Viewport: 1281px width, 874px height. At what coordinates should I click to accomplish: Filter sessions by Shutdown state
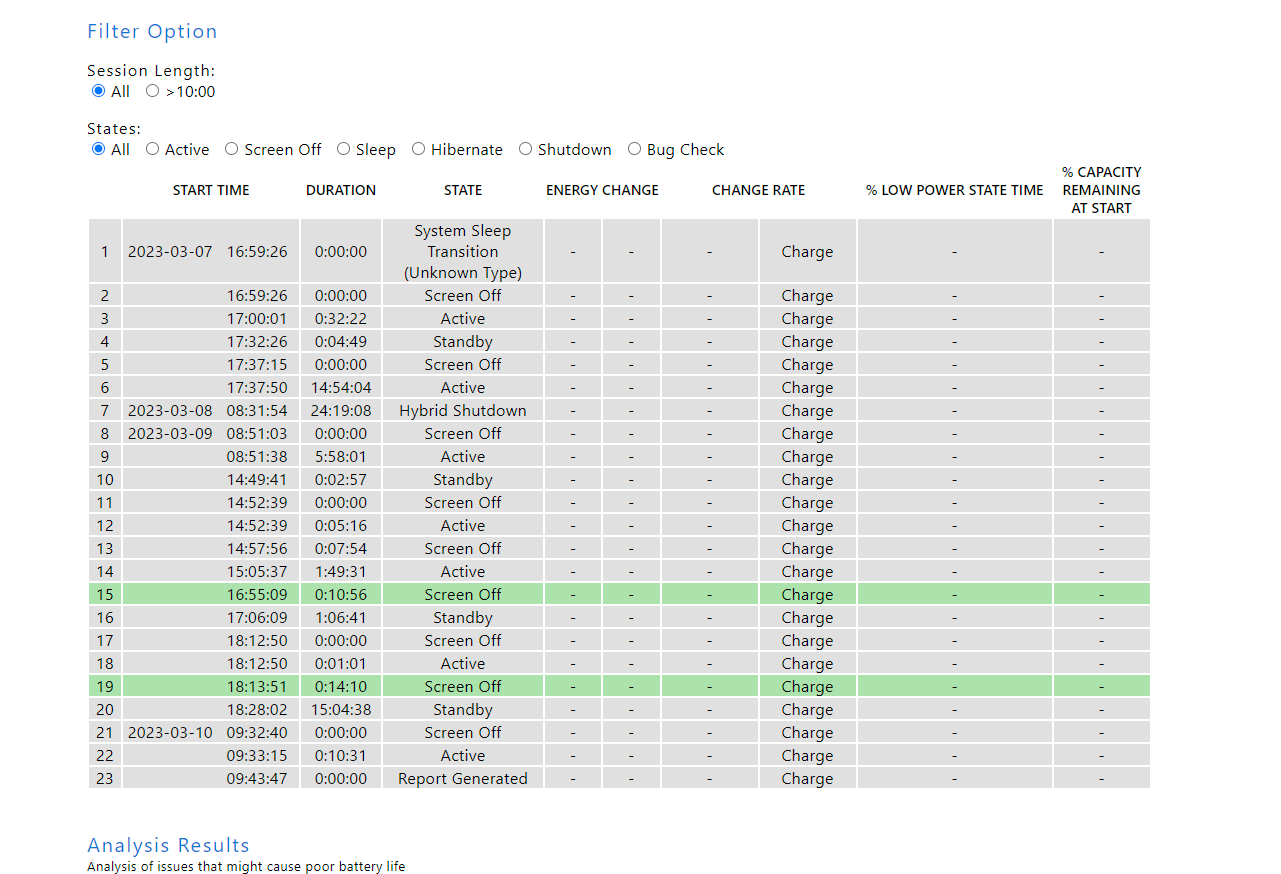[525, 148]
